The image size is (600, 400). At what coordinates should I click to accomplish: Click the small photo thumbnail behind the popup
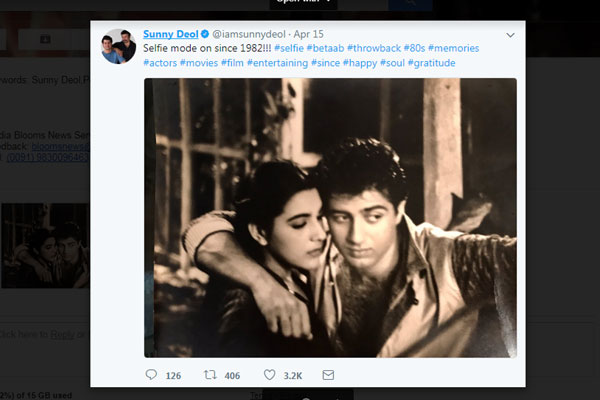coord(45,246)
